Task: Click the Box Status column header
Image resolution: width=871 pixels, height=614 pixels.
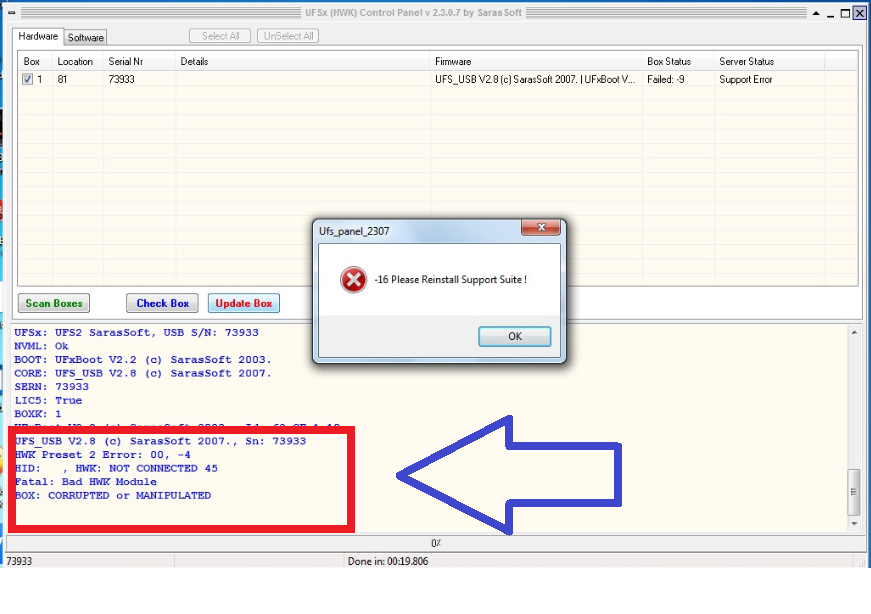Action: [x=678, y=61]
